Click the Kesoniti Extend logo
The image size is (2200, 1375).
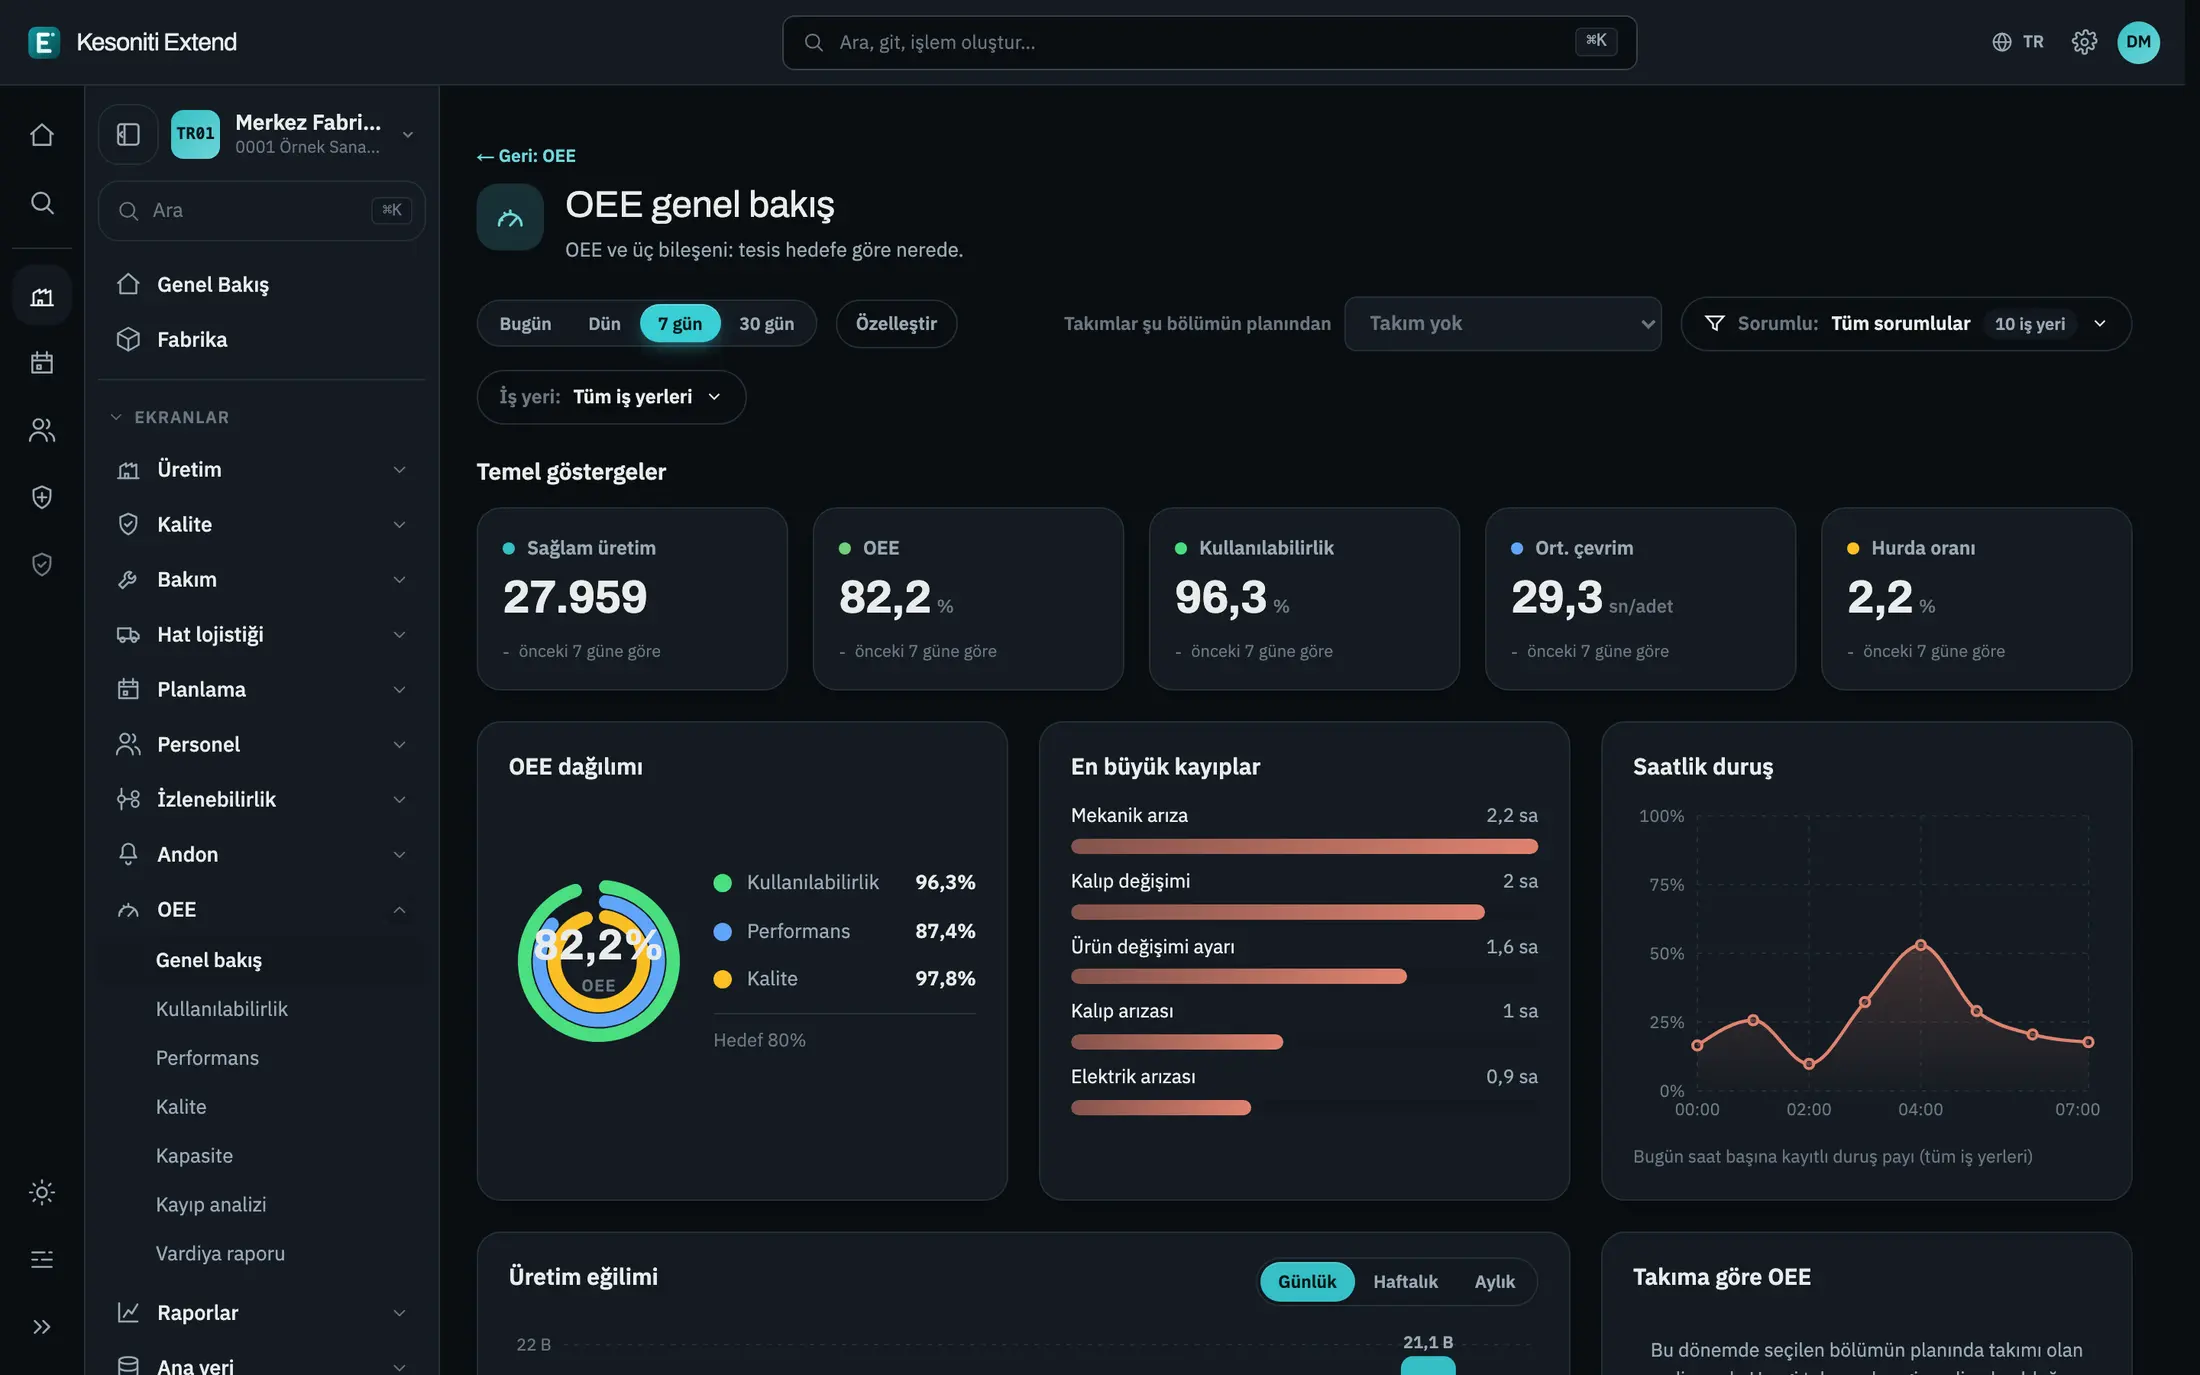[x=133, y=42]
